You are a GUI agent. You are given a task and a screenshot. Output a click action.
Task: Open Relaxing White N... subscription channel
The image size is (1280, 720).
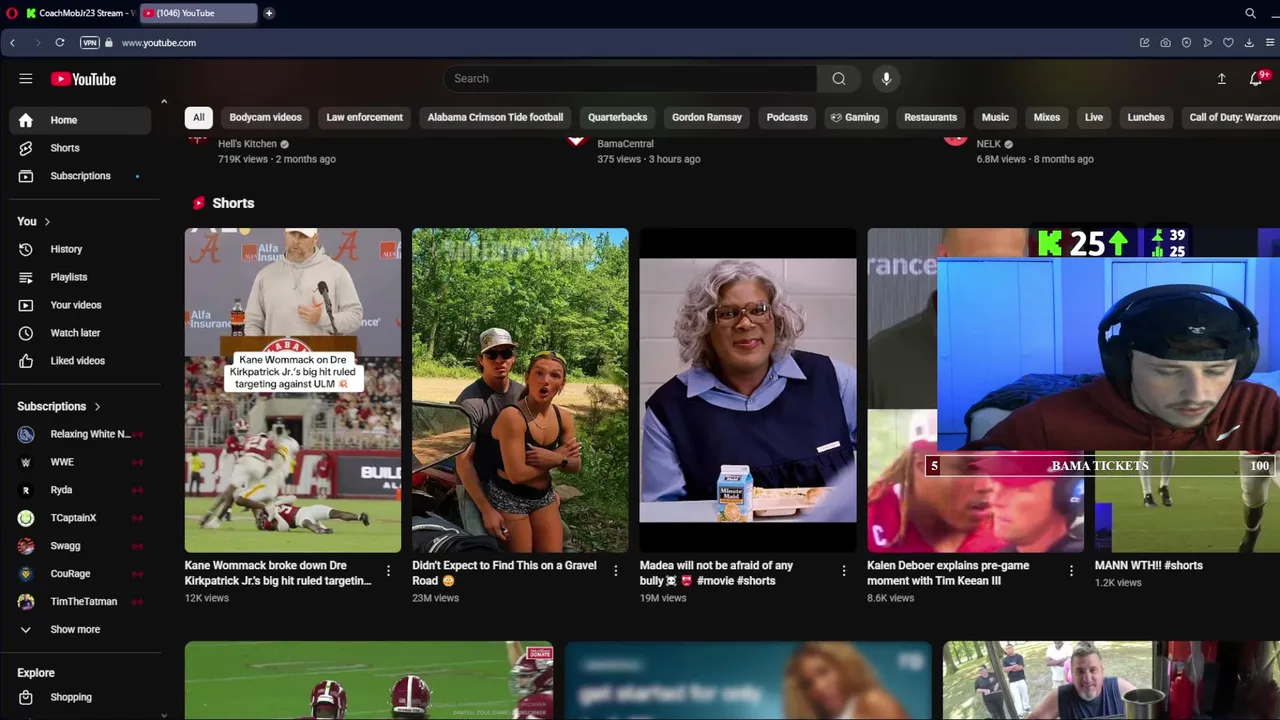80,434
